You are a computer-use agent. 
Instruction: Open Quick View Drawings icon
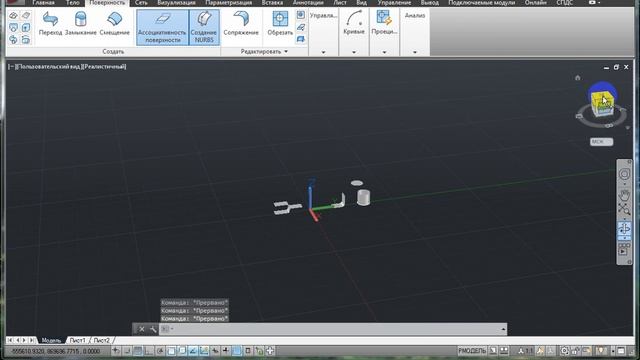504,351
